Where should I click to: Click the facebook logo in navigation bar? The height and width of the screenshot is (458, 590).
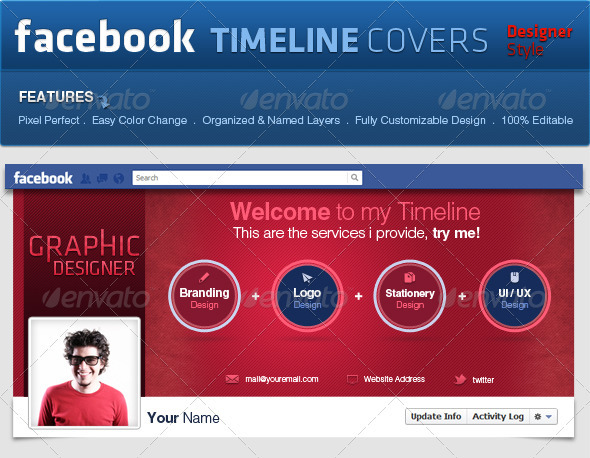(x=43, y=178)
